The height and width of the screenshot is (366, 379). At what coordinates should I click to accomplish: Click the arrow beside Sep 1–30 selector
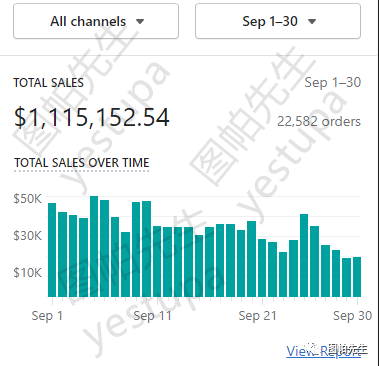[312, 22]
